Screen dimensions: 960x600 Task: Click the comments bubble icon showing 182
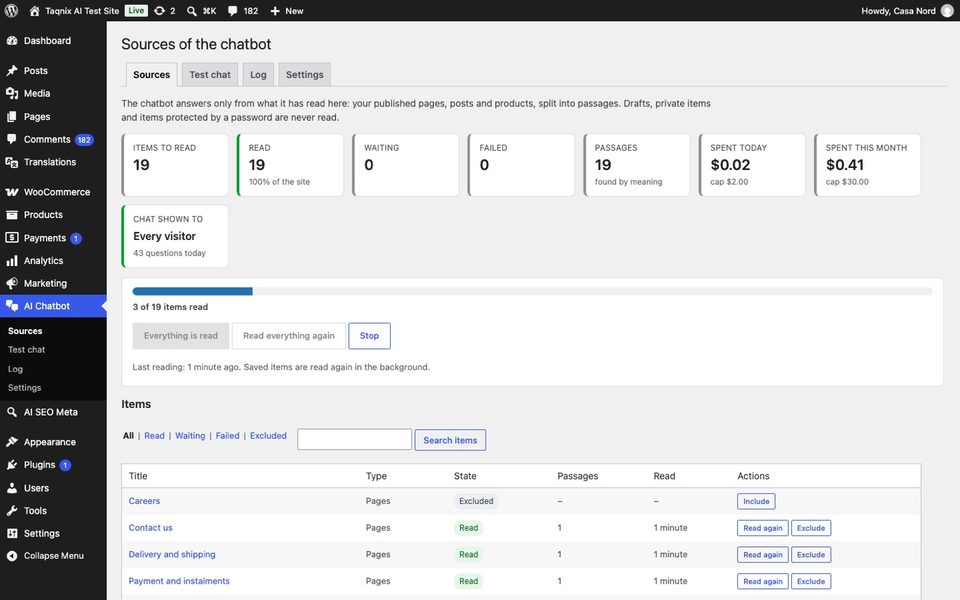[x=232, y=11]
